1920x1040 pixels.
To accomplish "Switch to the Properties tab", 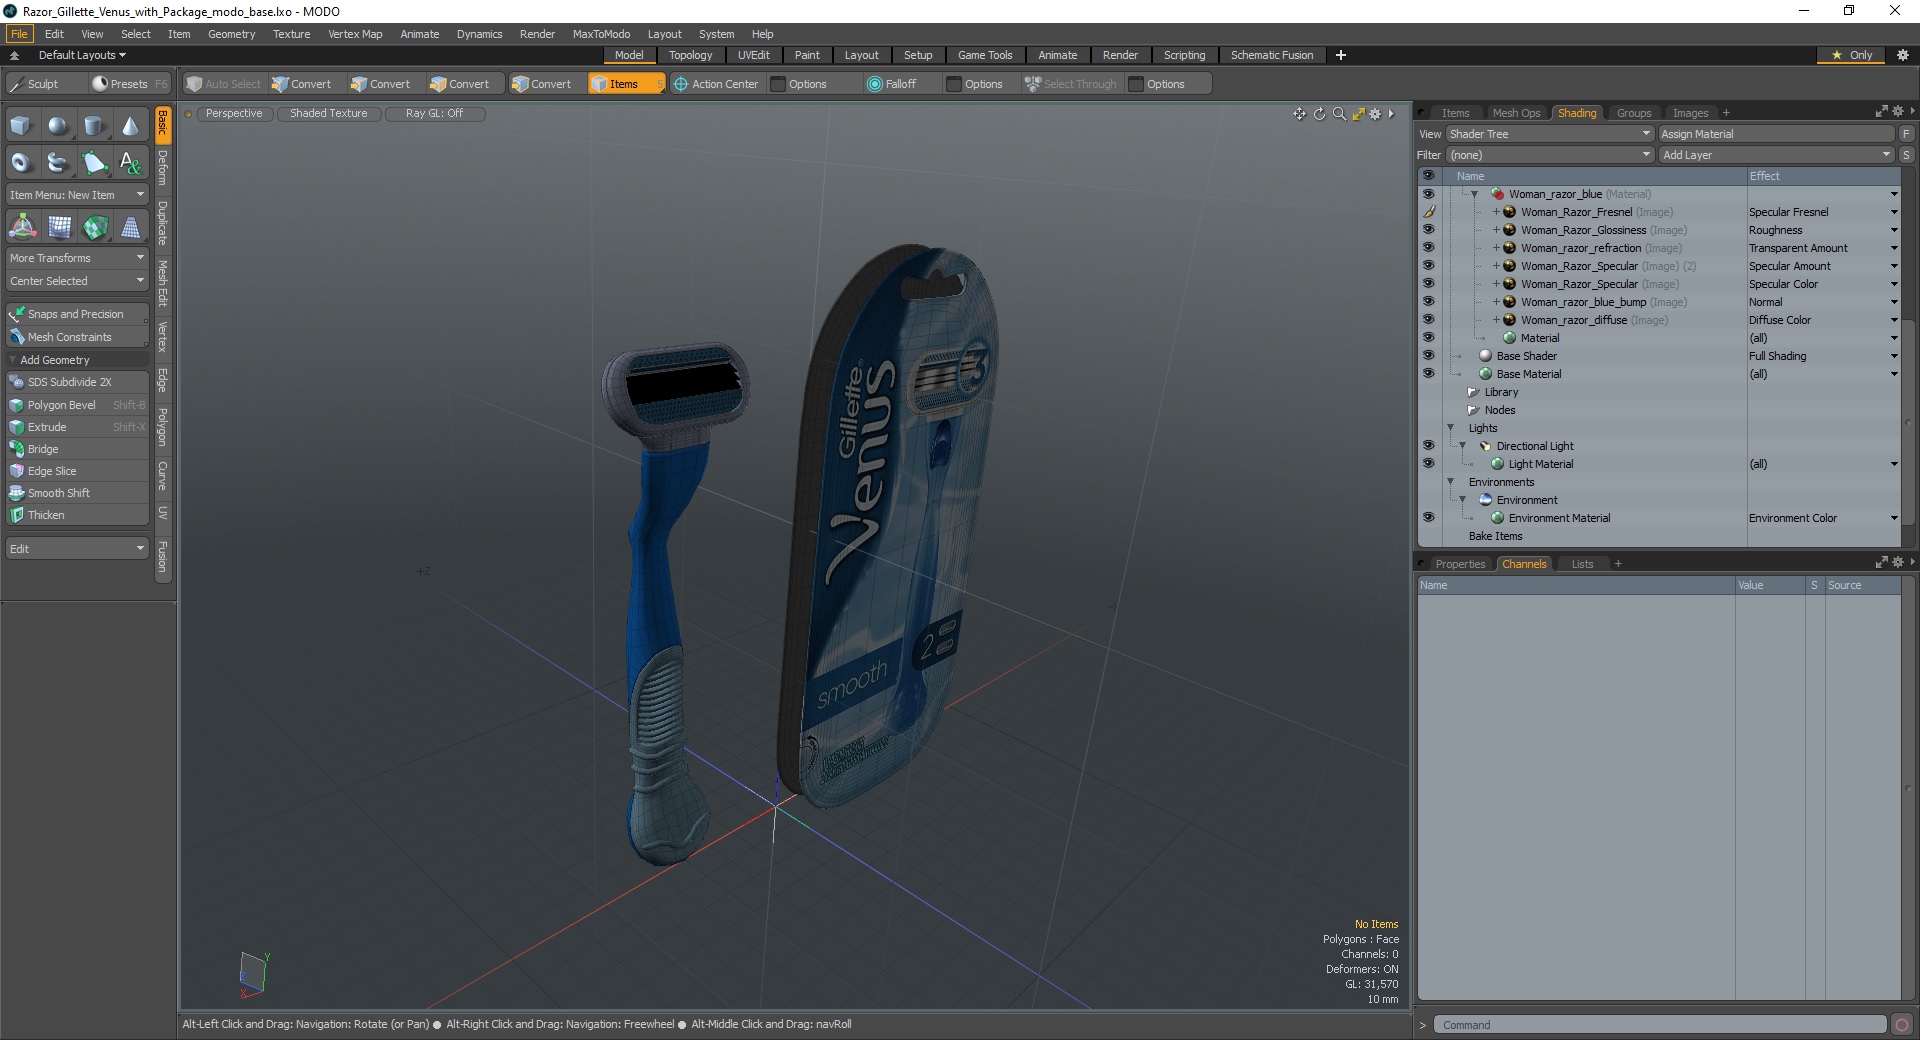I will pos(1460,564).
